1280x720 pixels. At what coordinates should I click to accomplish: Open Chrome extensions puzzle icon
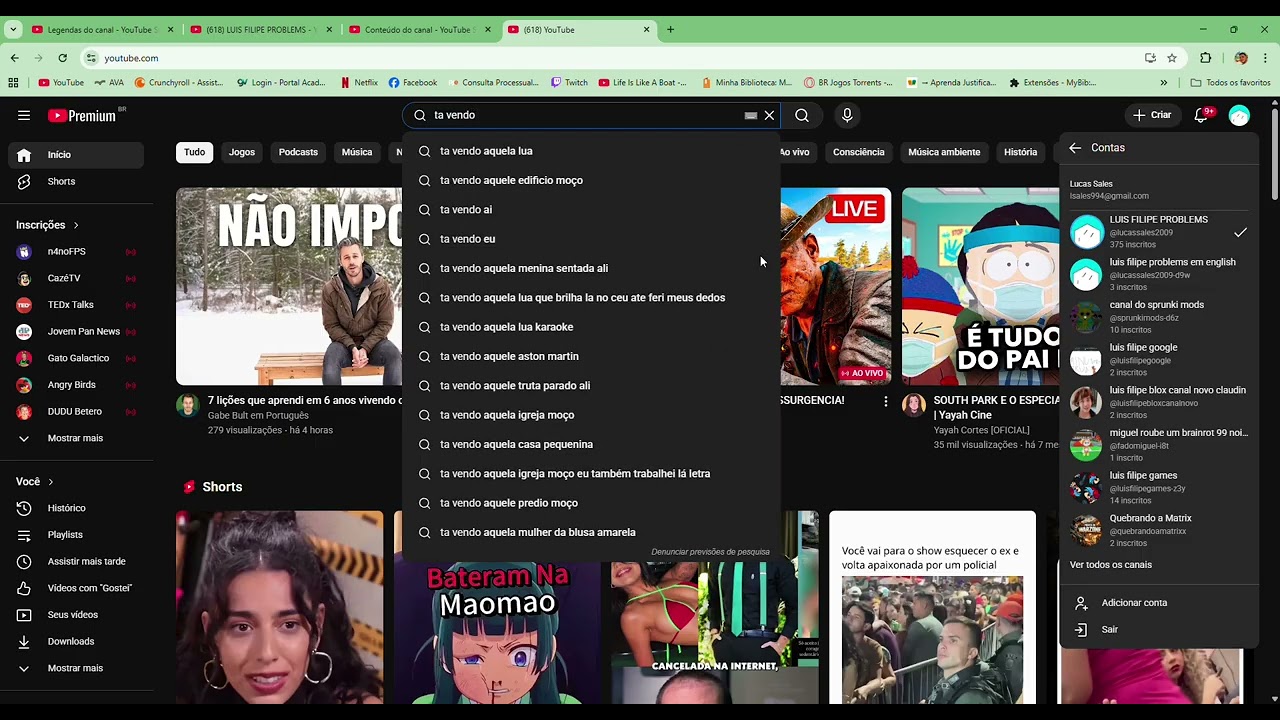point(1206,58)
